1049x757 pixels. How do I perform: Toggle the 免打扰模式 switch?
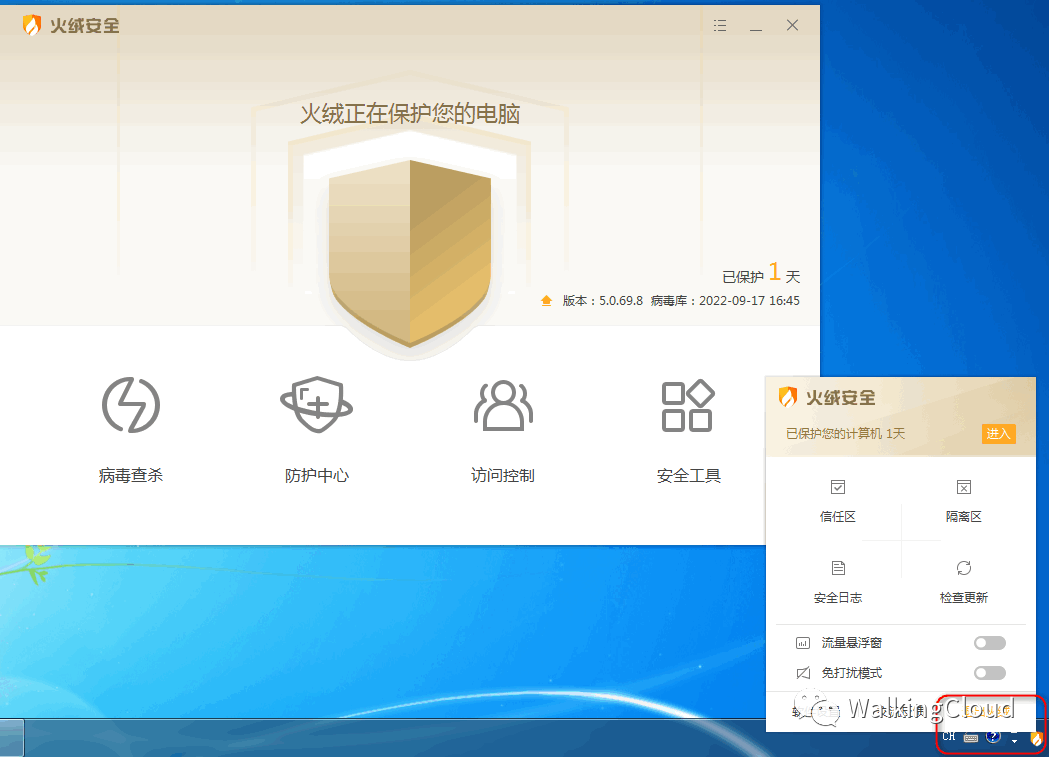click(x=989, y=673)
